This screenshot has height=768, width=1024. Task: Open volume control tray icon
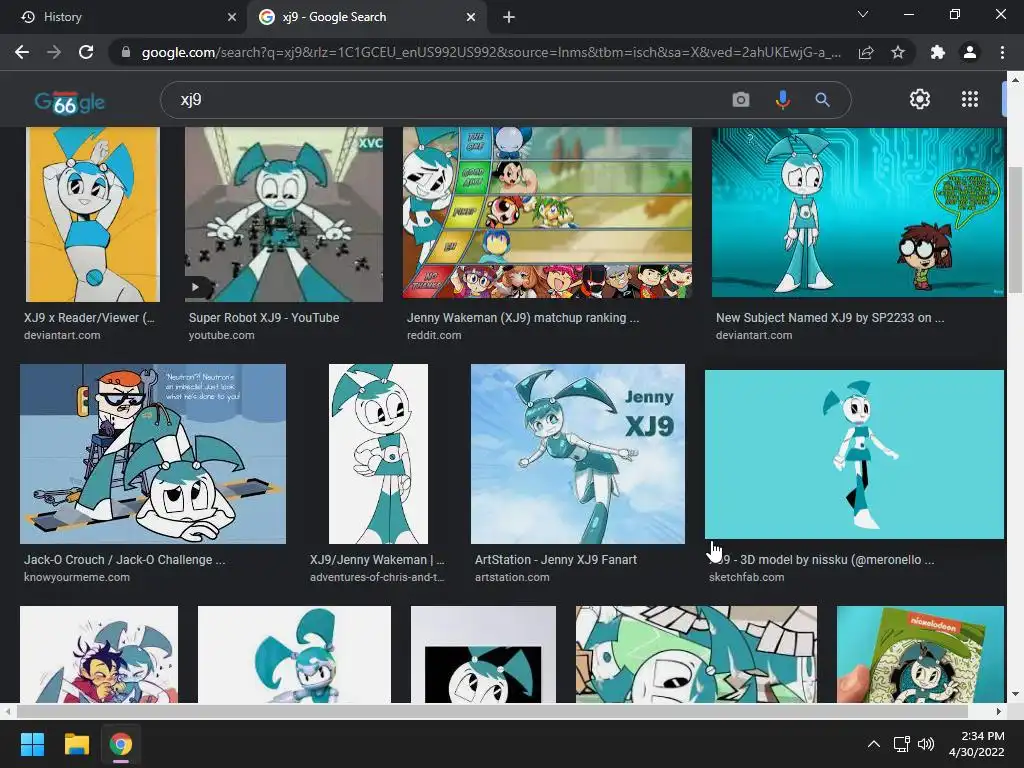tap(926, 744)
